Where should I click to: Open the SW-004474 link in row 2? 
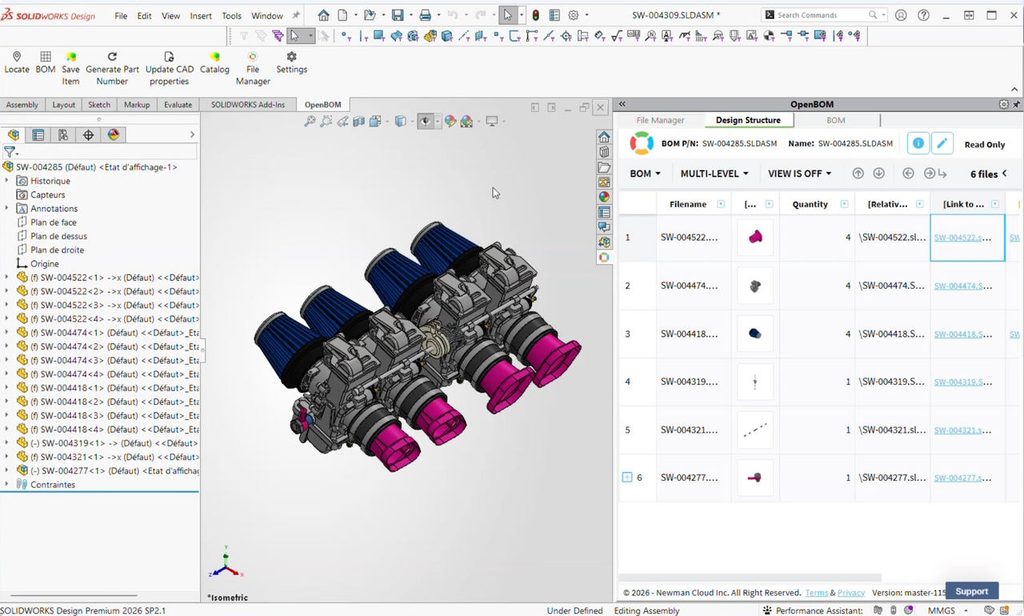pos(963,286)
